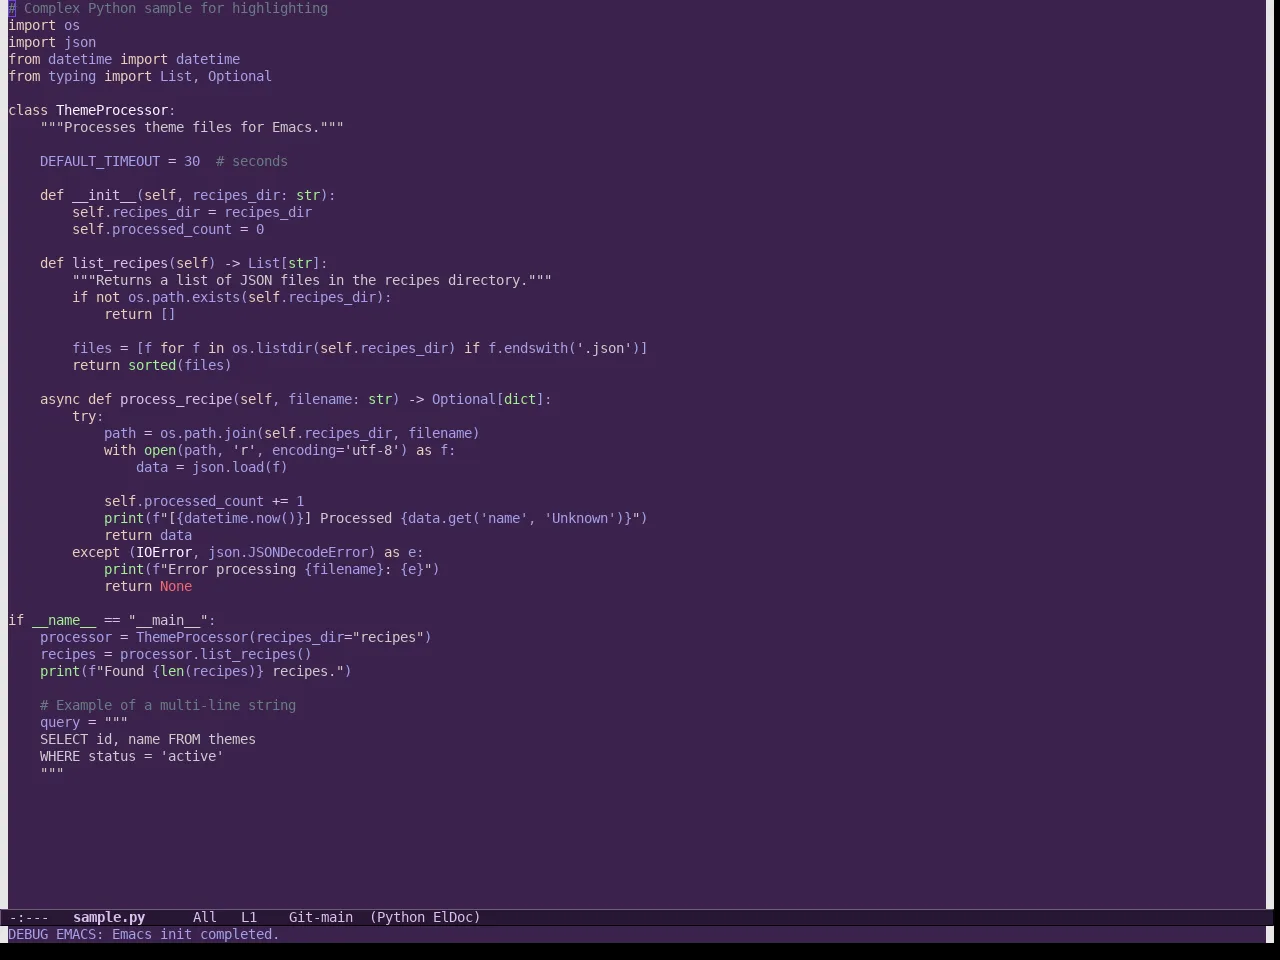
Task: Click the All buffer position indicator
Action: pyautogui.click(x=205, y=917)
